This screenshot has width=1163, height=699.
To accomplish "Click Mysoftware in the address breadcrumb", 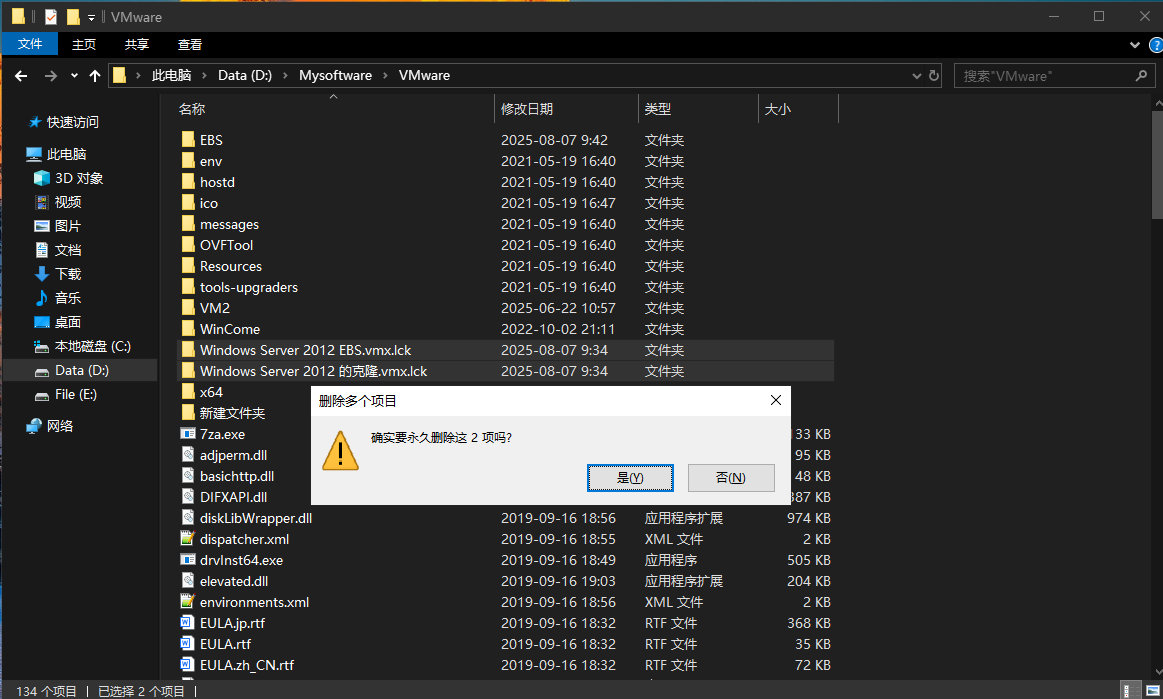I will (x=335, y=75).
